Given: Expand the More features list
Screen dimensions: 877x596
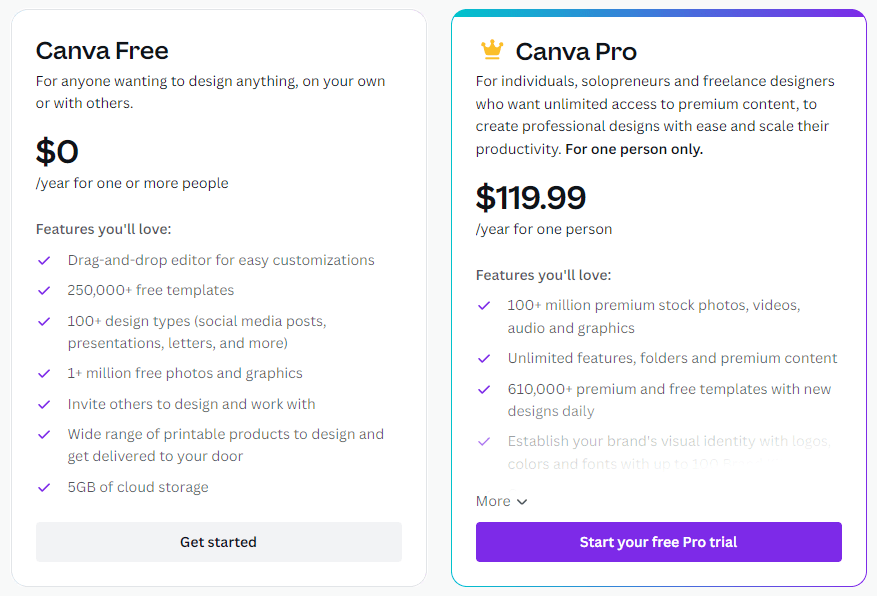Looking at the screenshot, I should click(x=494, y=502).
